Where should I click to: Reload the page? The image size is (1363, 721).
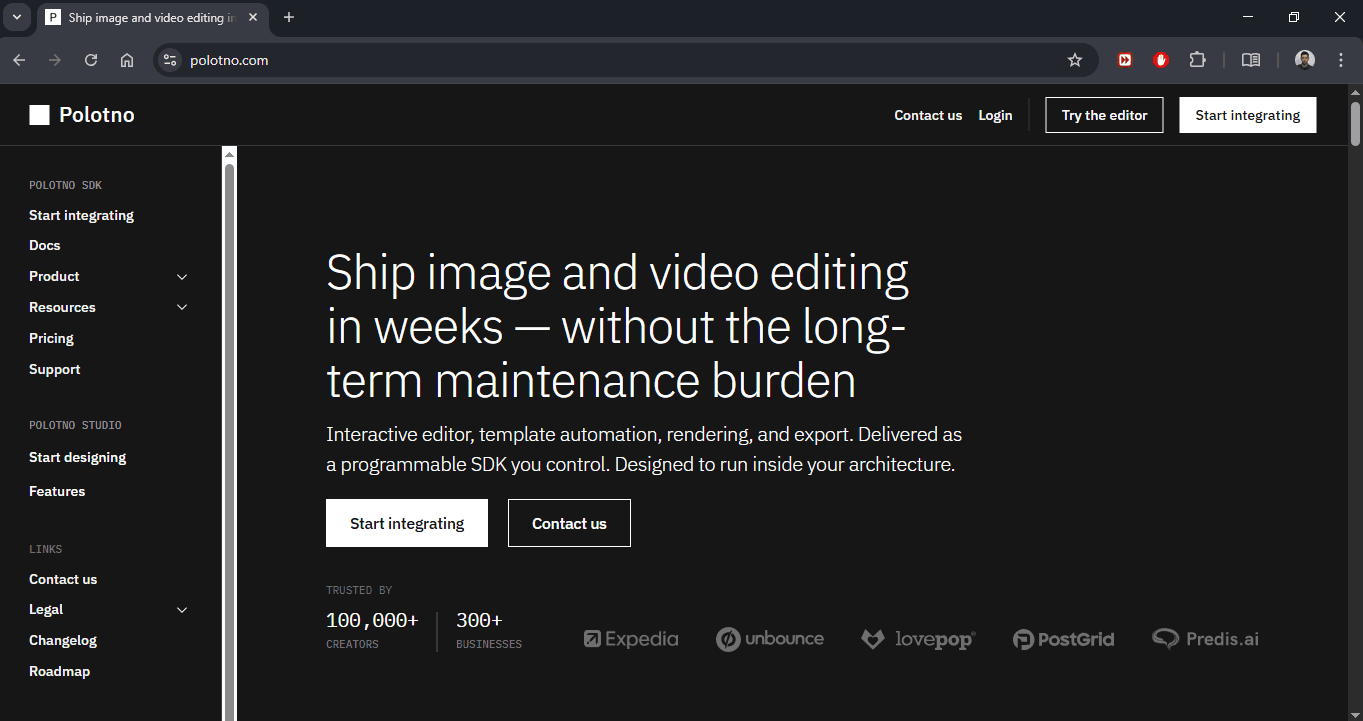tap(91, 60)
